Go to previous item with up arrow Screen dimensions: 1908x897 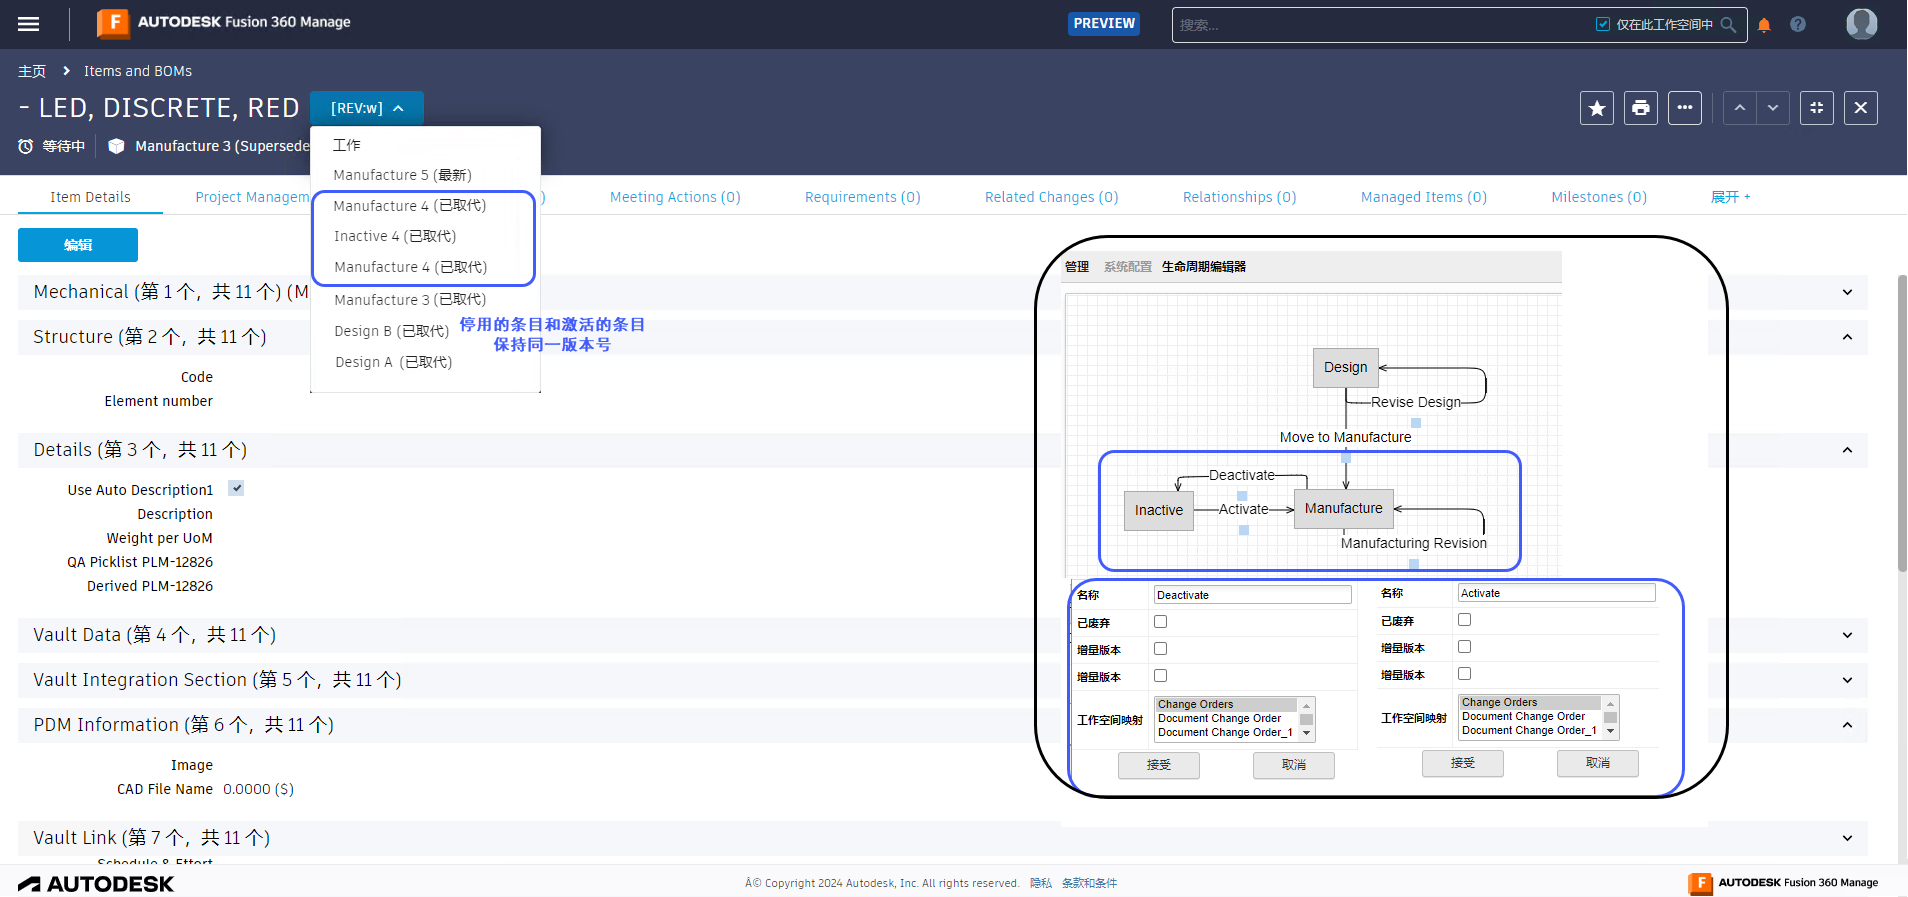coord(1740,108)
